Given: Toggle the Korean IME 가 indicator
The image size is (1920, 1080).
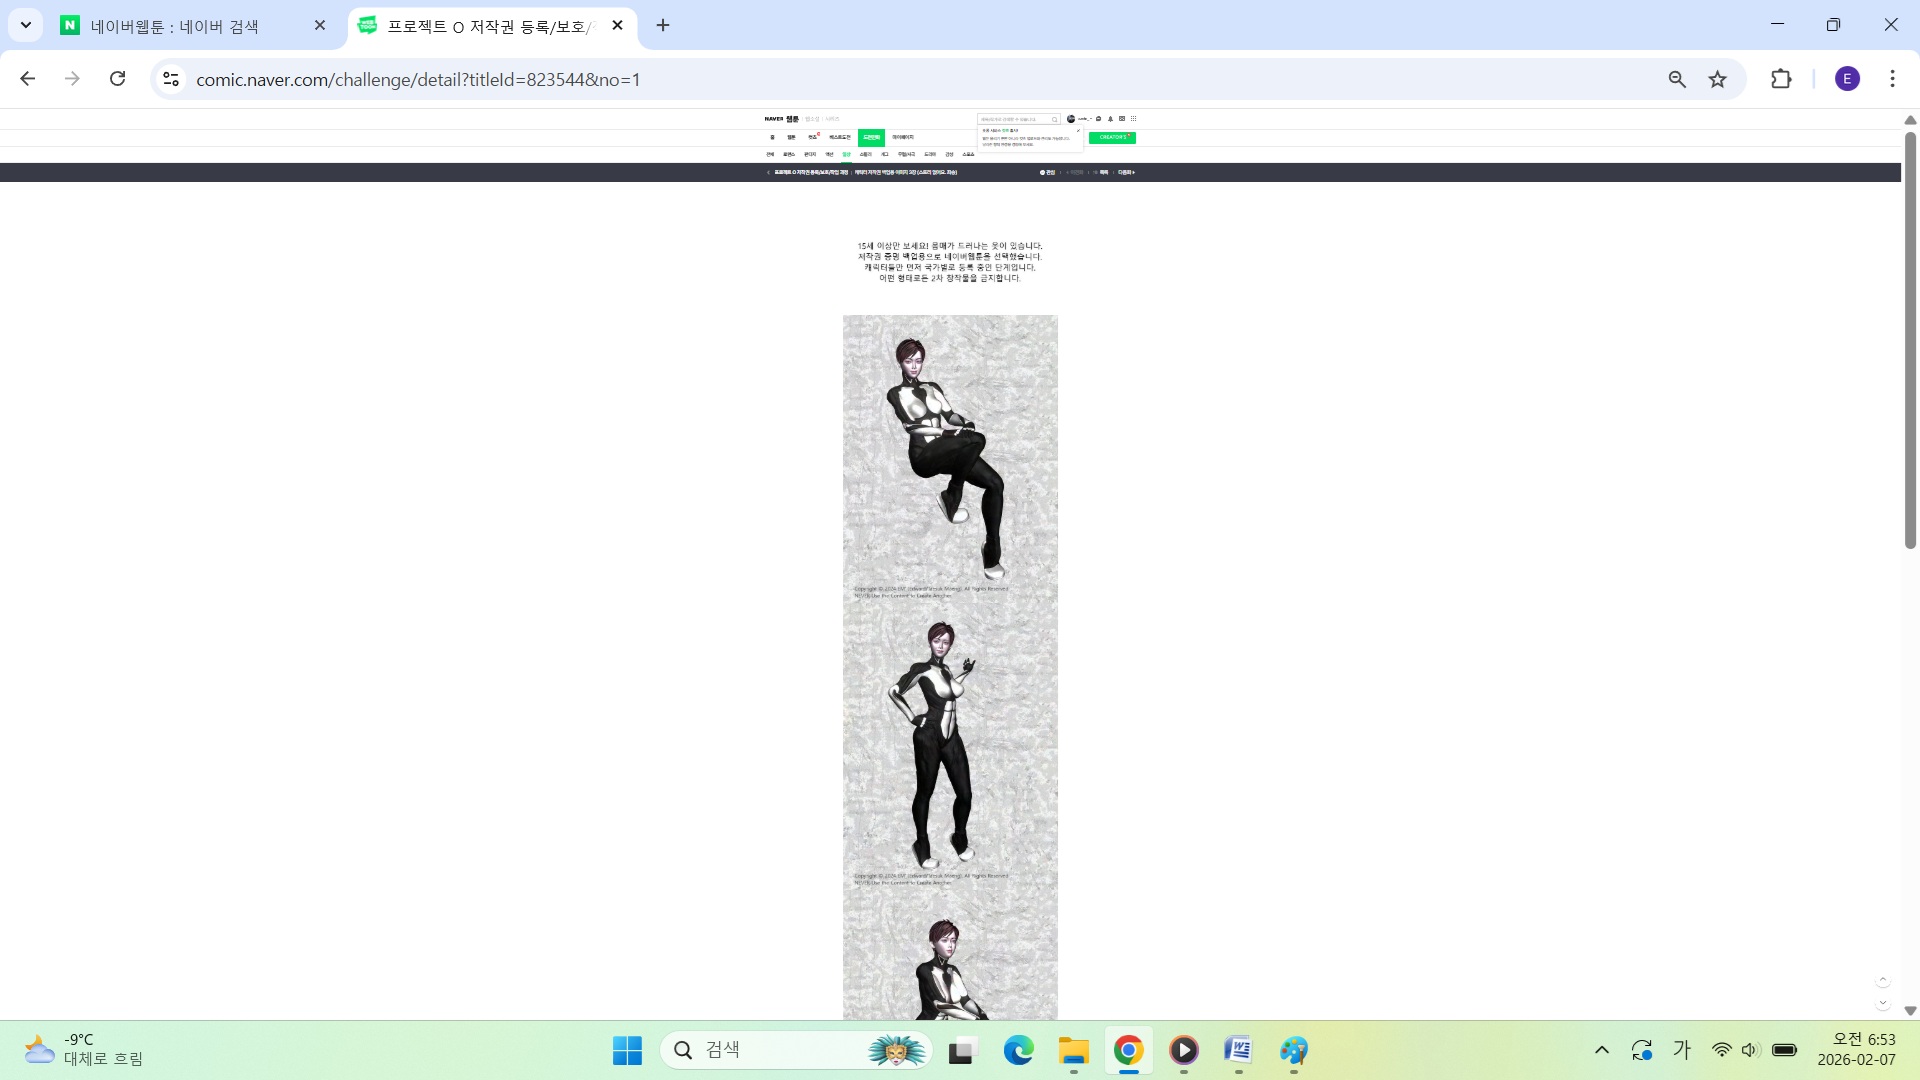Looking at the screenshot, I should pyautogui.click(x=1682, y=1050).
